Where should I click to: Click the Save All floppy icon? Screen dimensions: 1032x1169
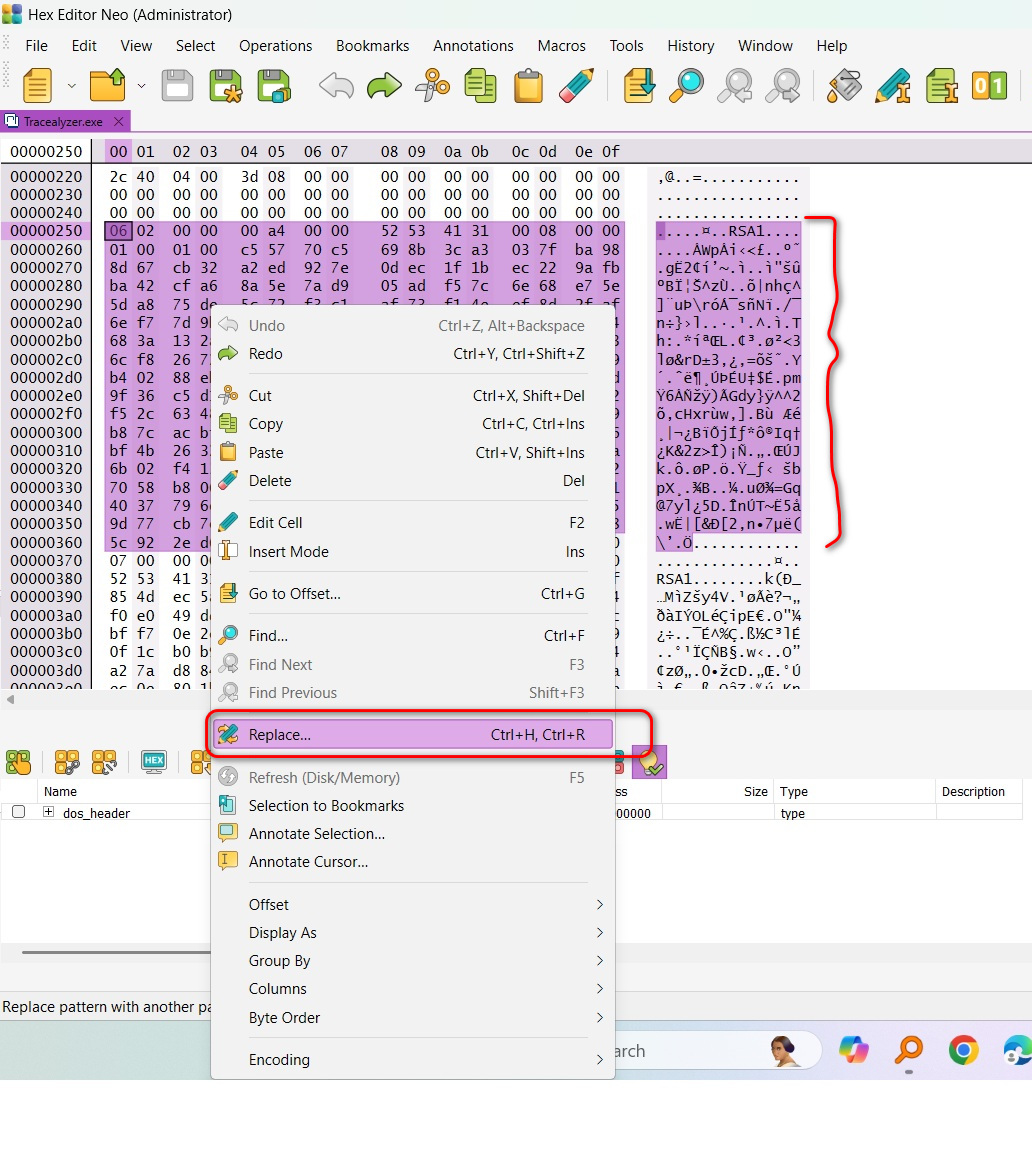274,86
